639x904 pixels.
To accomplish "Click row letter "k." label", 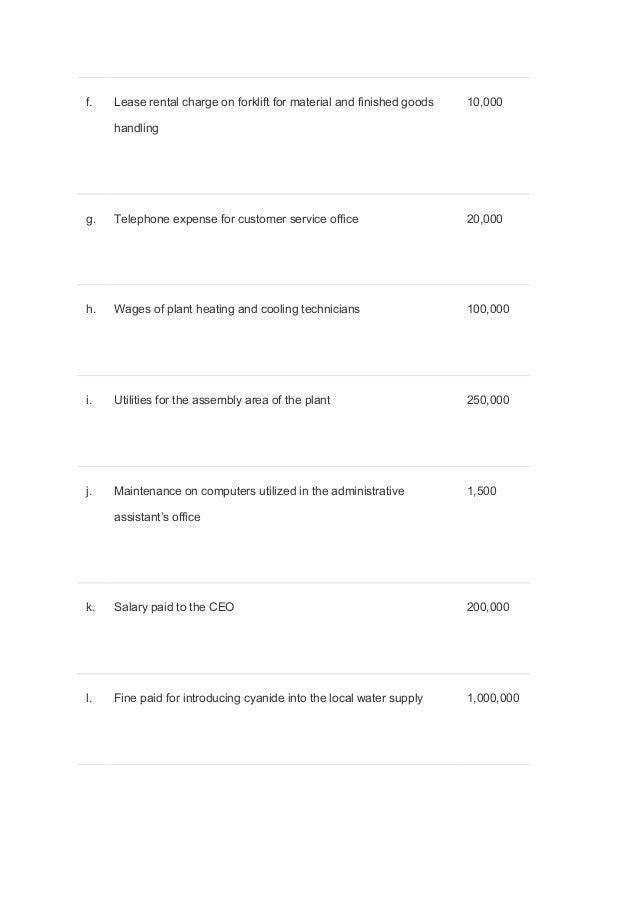I will click(90, 607).
